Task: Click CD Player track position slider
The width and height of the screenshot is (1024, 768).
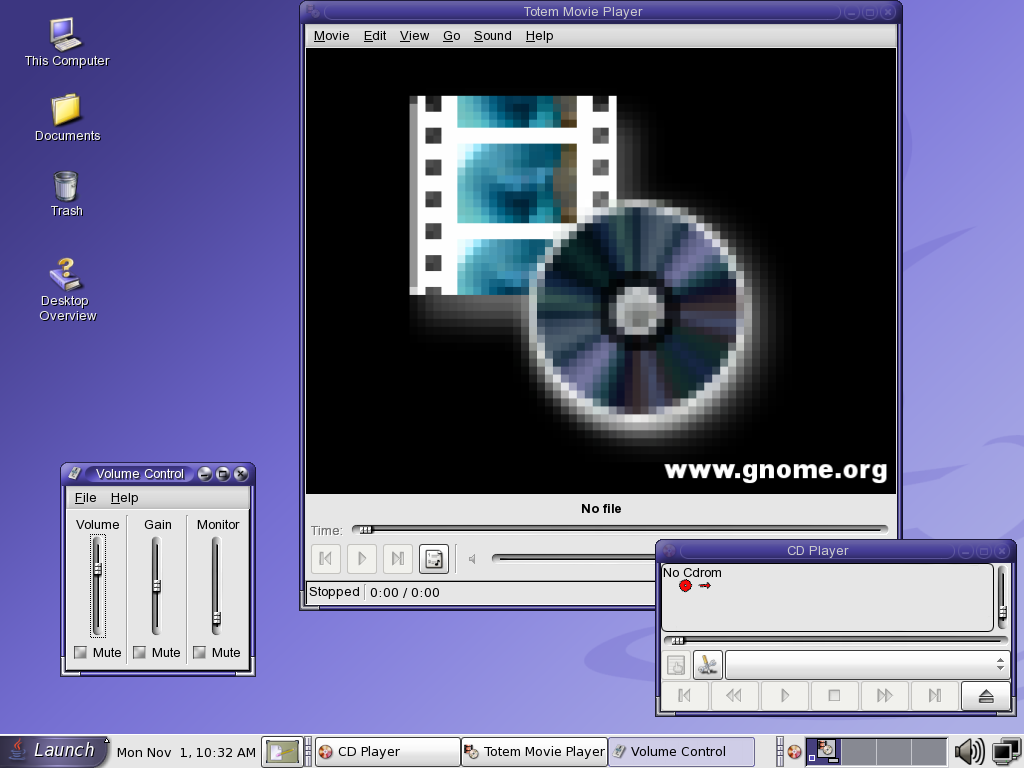Action: pos(835,641)
